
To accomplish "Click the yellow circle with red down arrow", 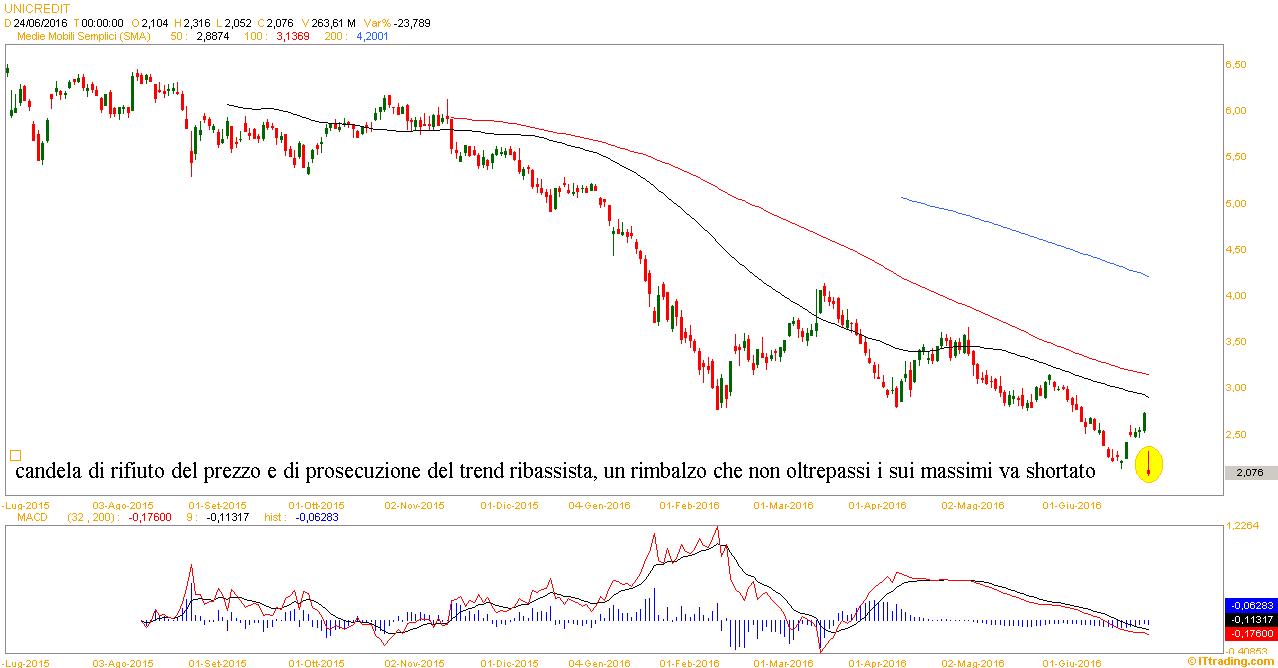I will [1149, 464].
